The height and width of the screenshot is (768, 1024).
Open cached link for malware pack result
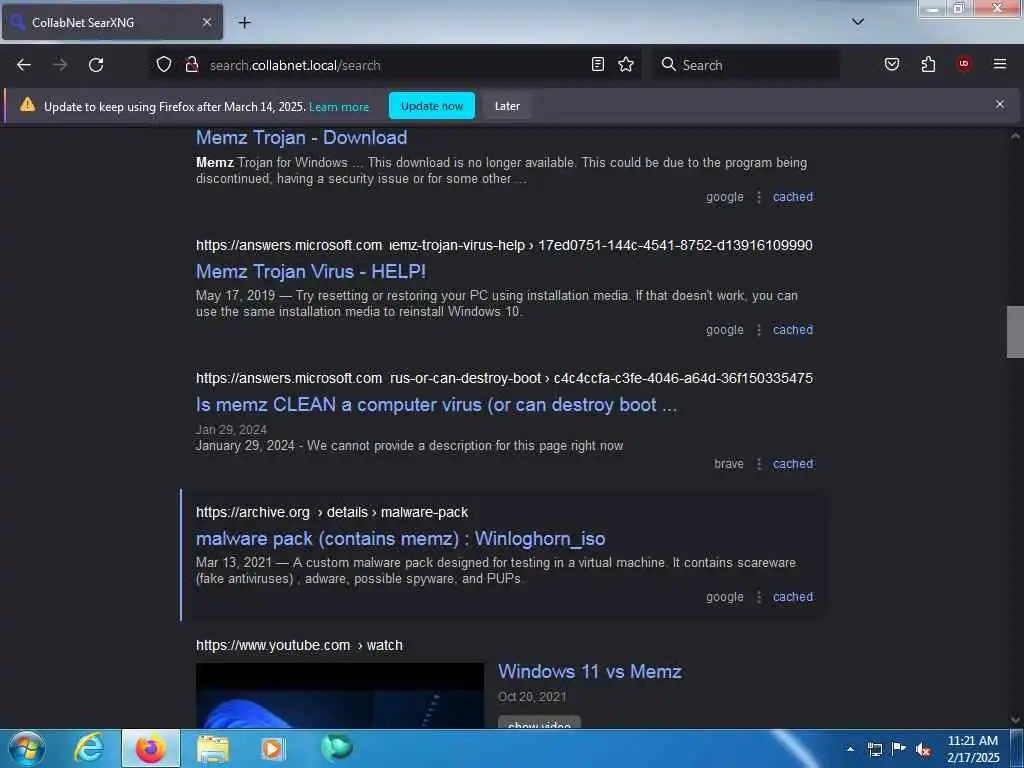[793, 597]
